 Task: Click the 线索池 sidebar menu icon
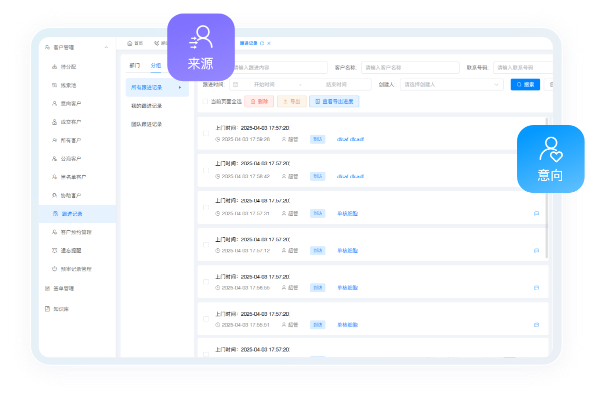(54, 85)
